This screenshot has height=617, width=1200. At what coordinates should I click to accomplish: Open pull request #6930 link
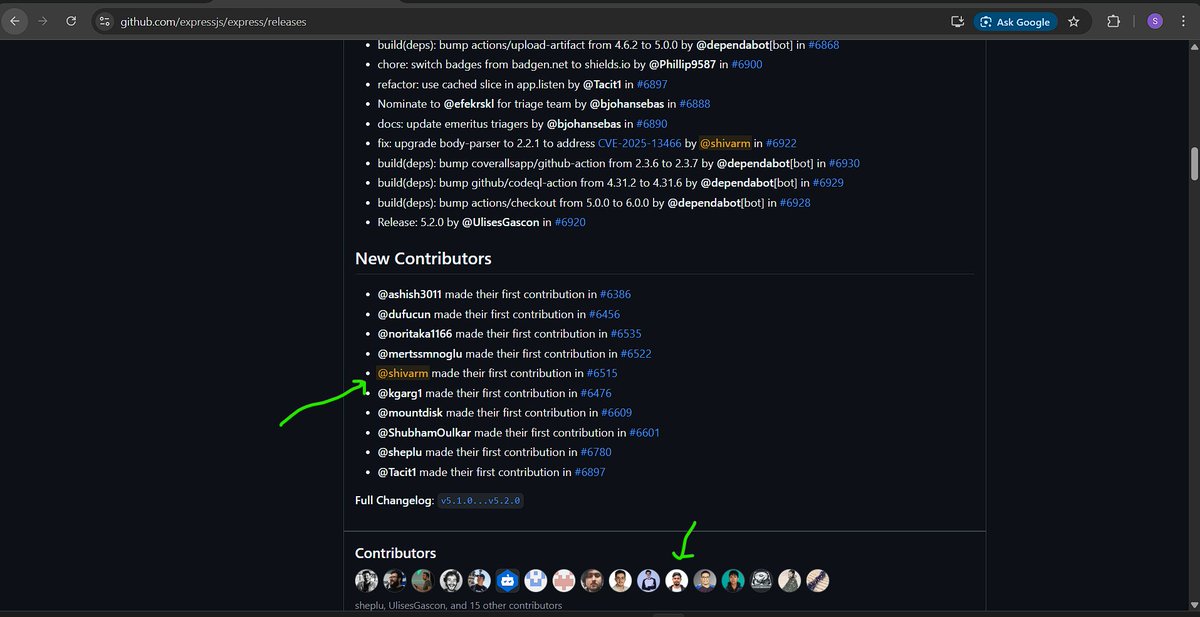click(844, 163)
